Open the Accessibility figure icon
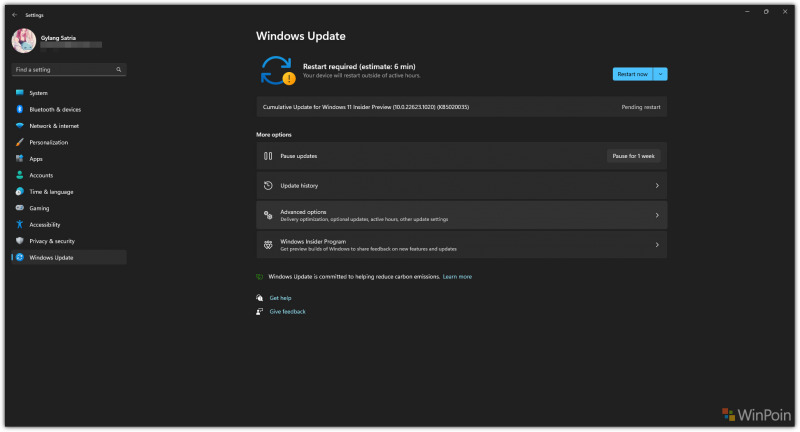Viewport: 800px width, 432px height. pyautogui.click(x=19, y=224)
